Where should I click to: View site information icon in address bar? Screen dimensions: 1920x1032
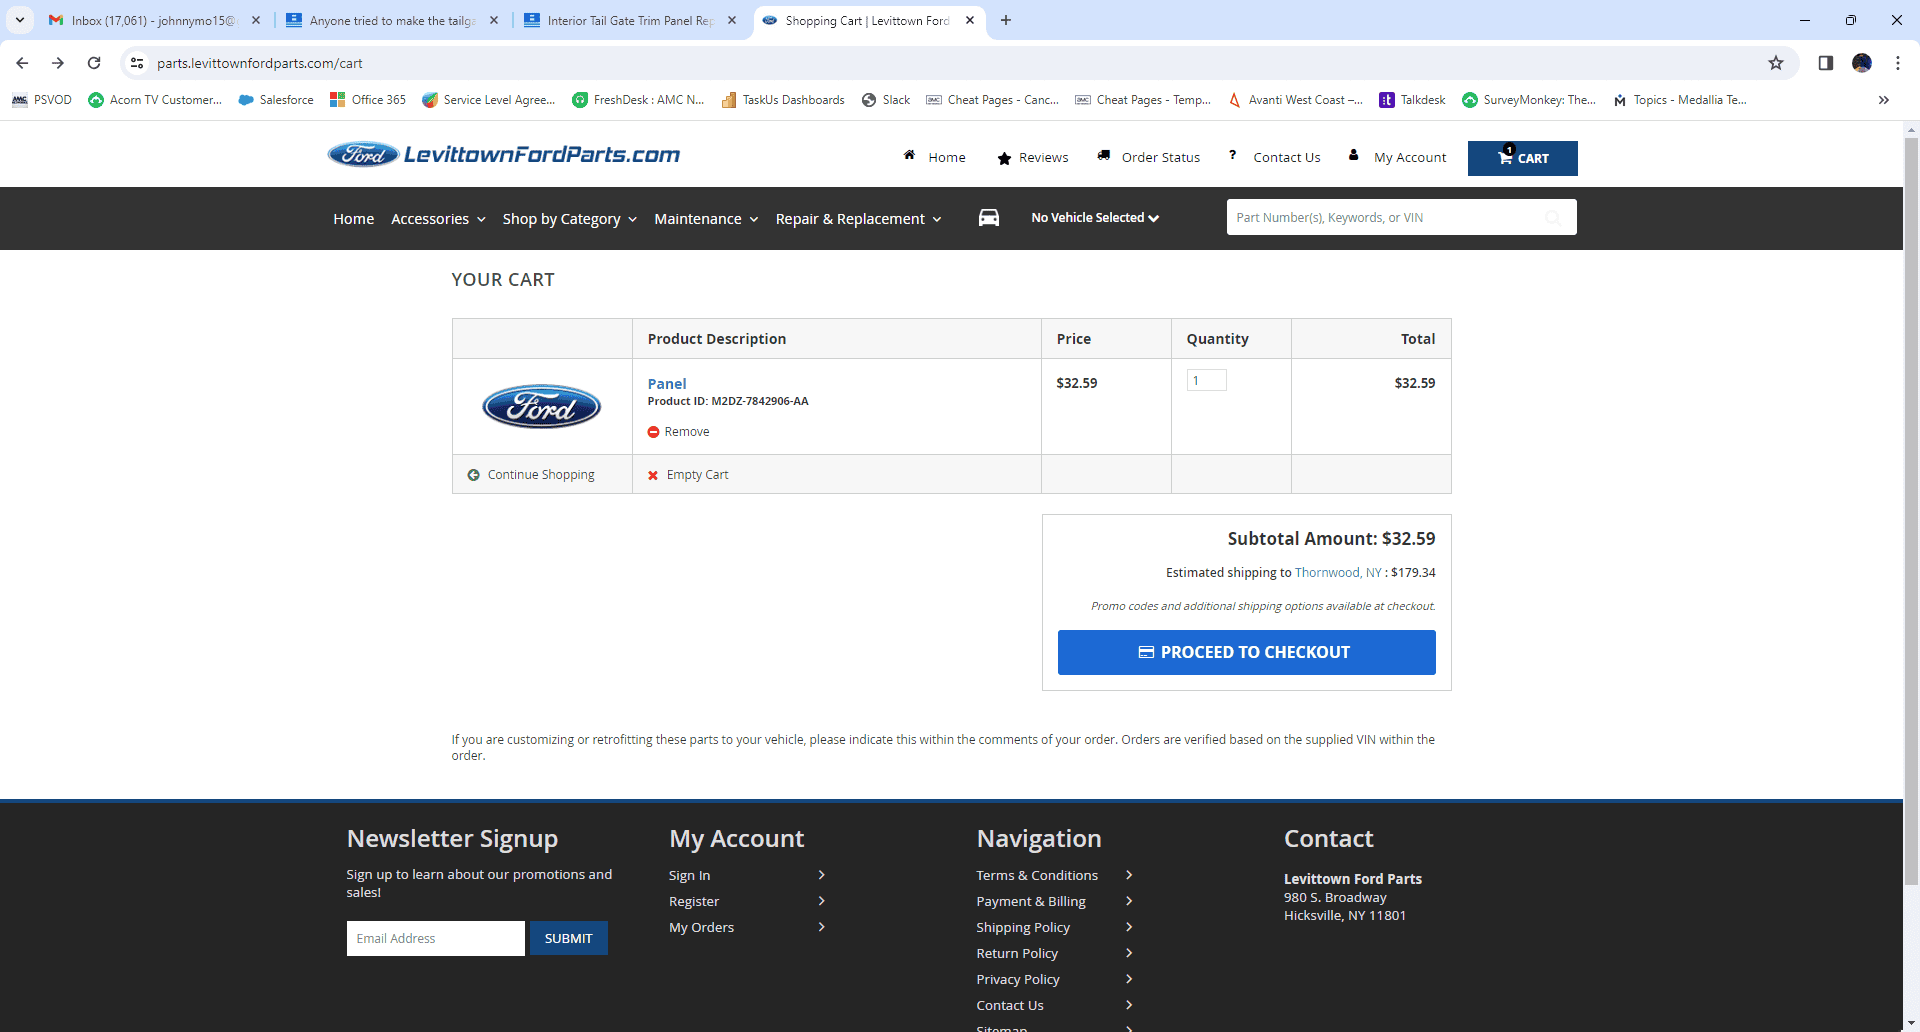pyautogui.click(x=137, y=63)
